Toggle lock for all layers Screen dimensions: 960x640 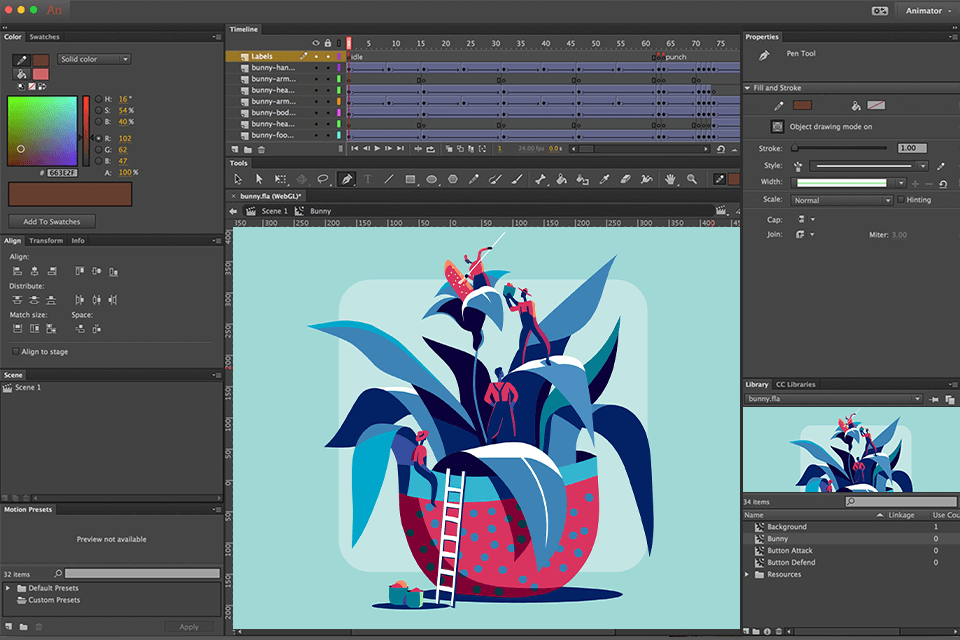tap(328, 43)
